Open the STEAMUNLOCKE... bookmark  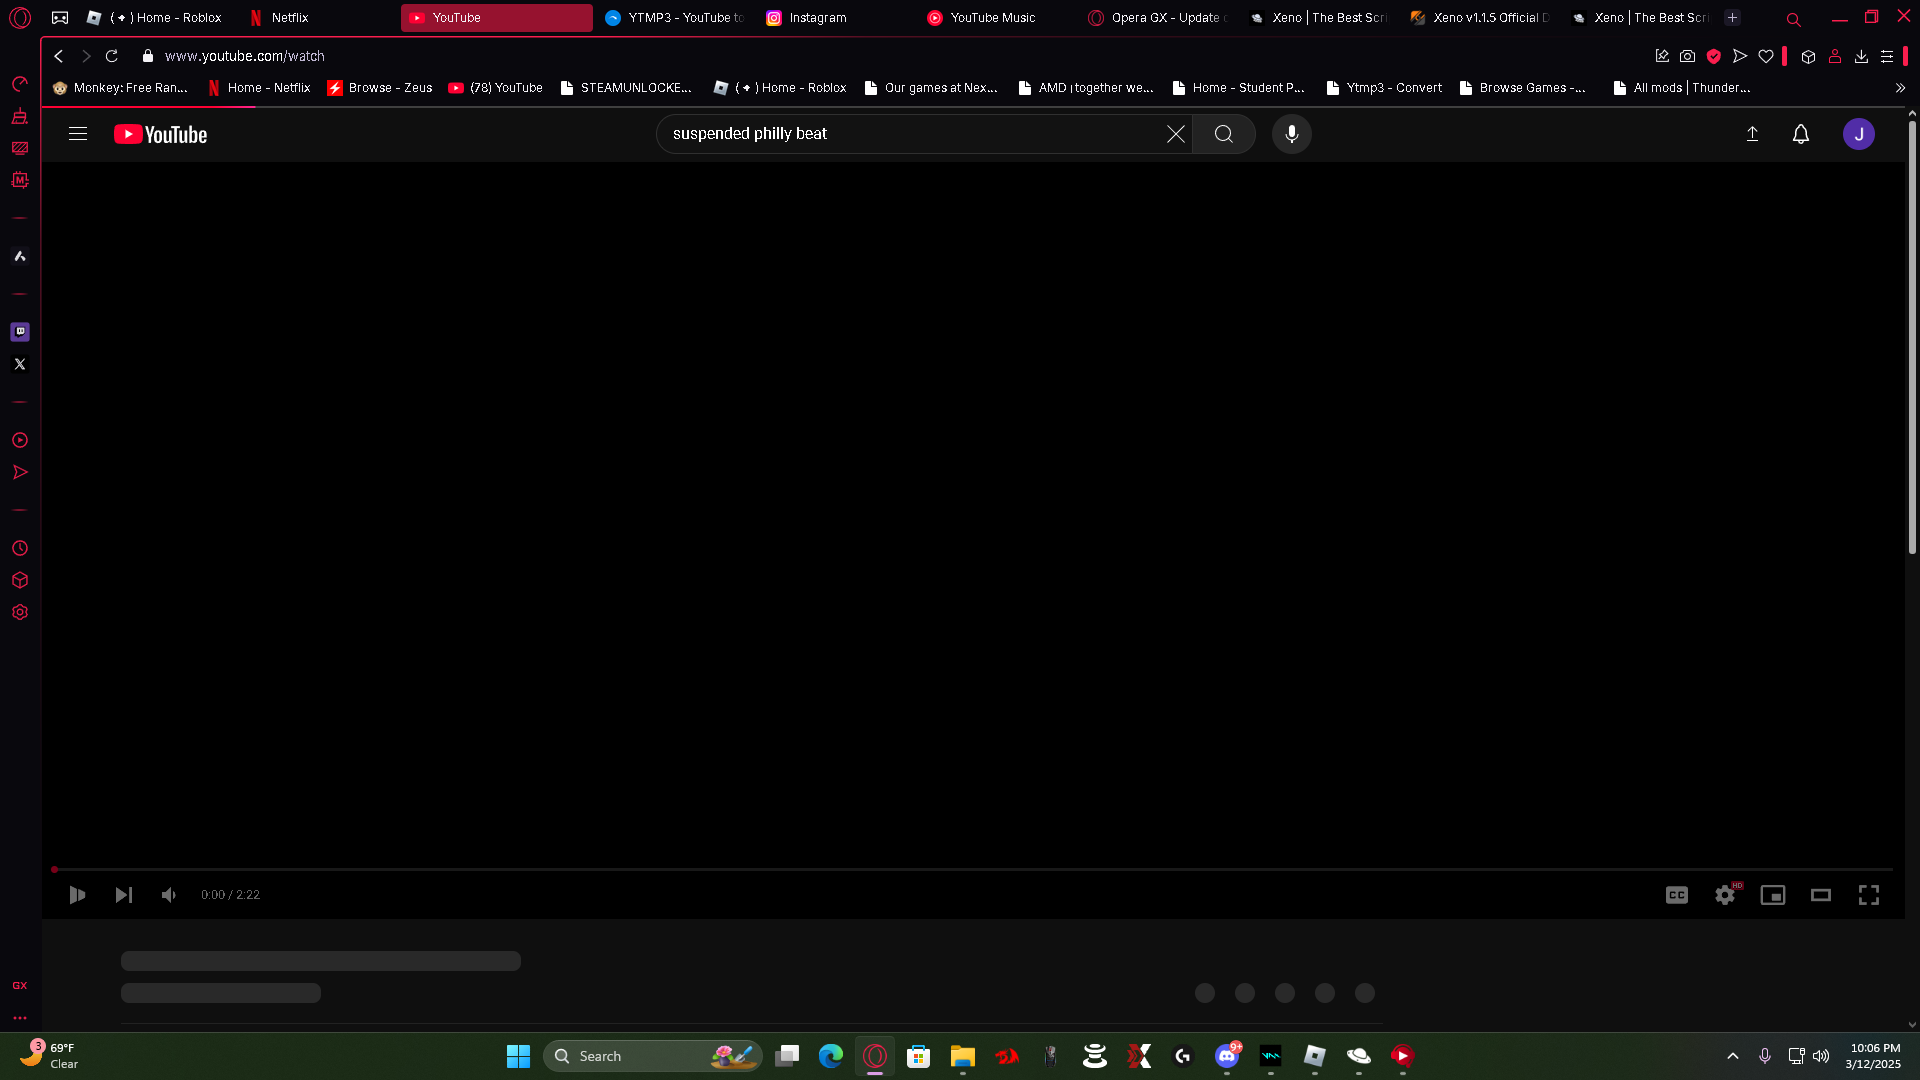point(626,88)
